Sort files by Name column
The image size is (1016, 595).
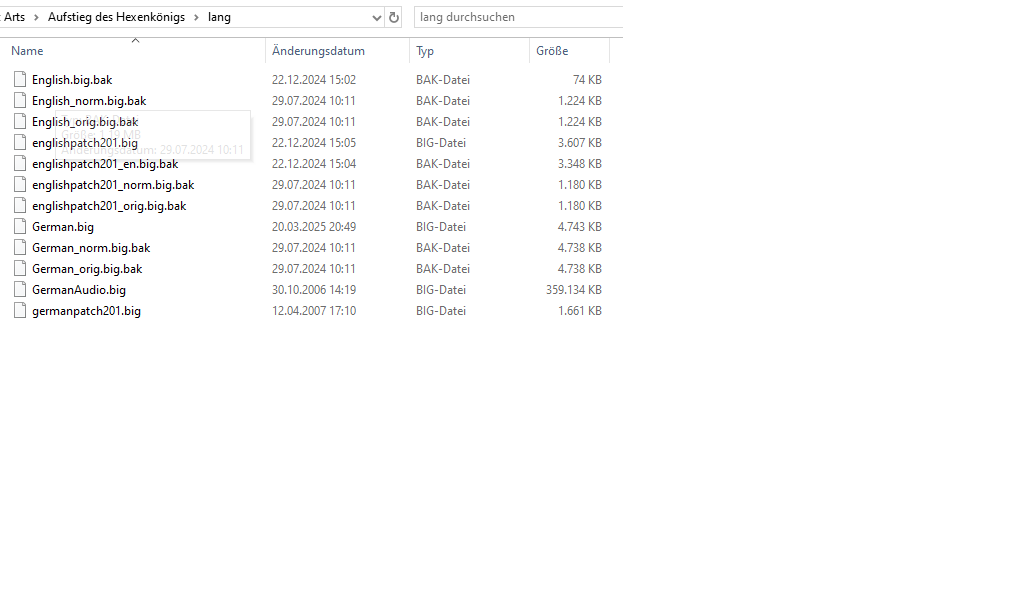pos(27,51)
